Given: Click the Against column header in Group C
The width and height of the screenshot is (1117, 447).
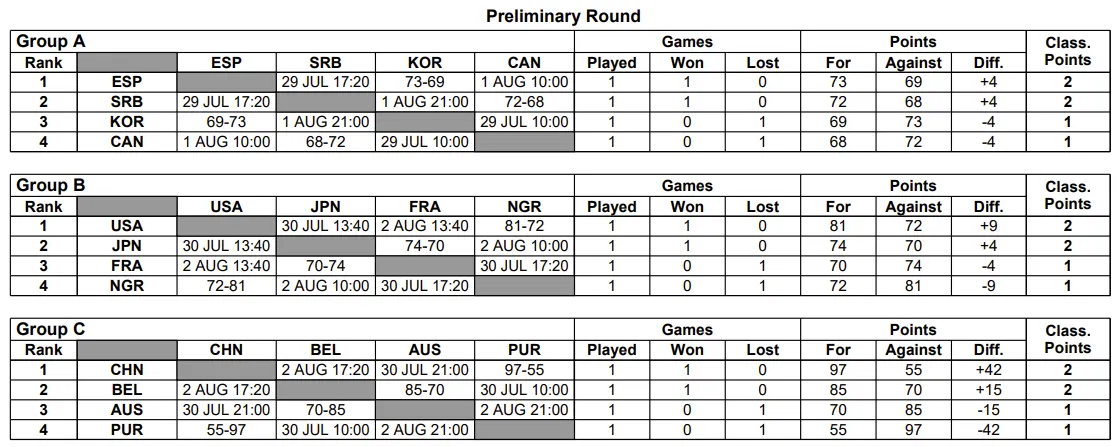Looking at the screenshot, I should (x=913, y=351).
